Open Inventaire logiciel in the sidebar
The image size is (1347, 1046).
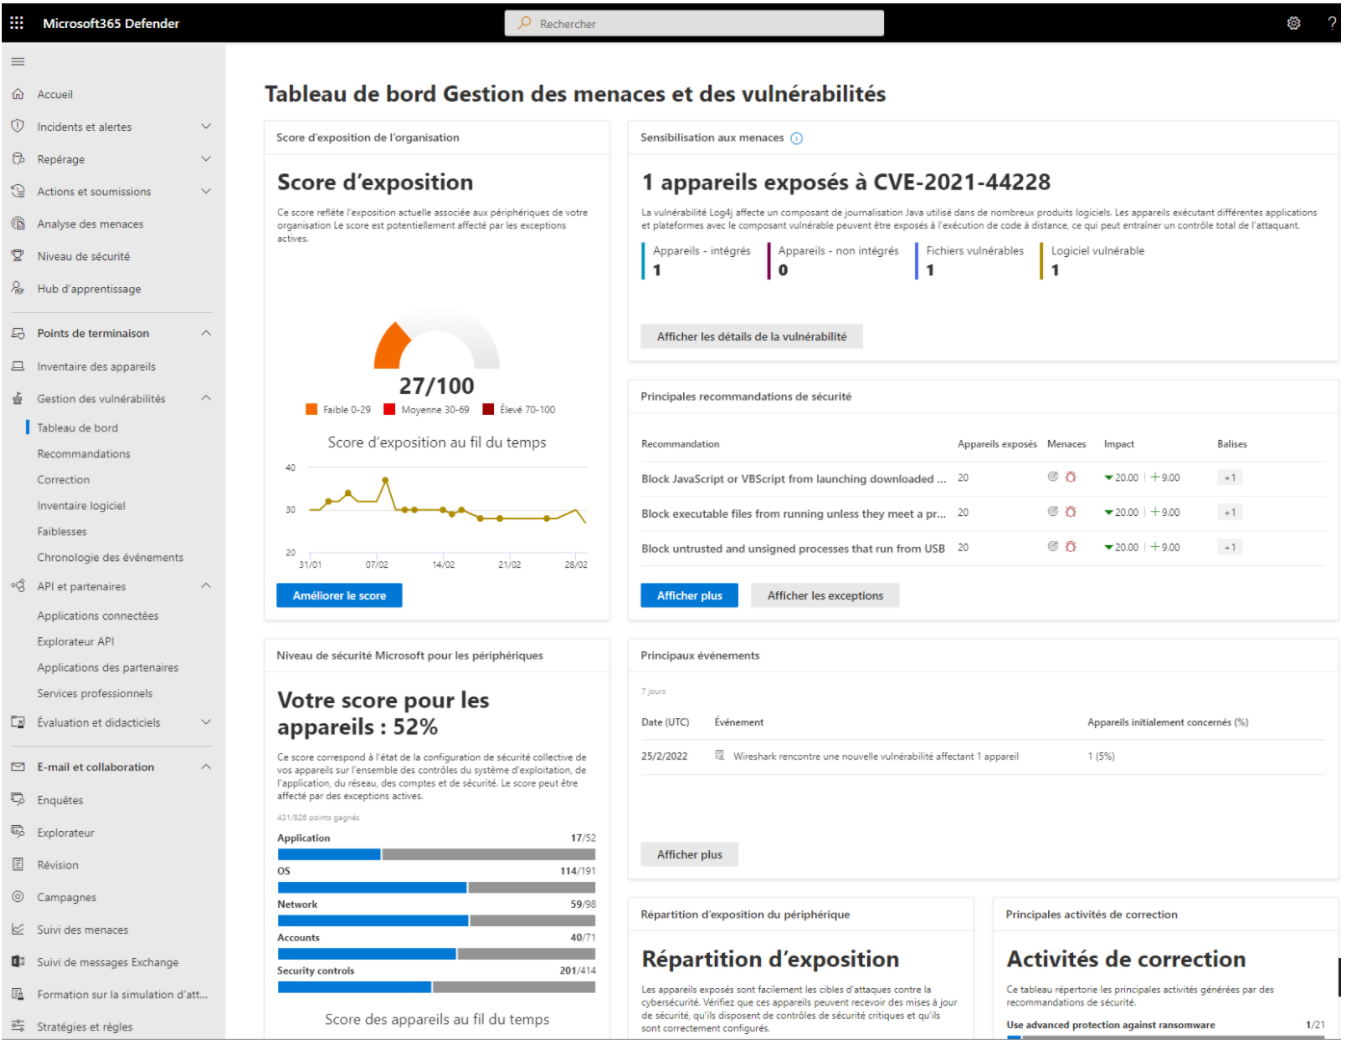pos(81,506)
